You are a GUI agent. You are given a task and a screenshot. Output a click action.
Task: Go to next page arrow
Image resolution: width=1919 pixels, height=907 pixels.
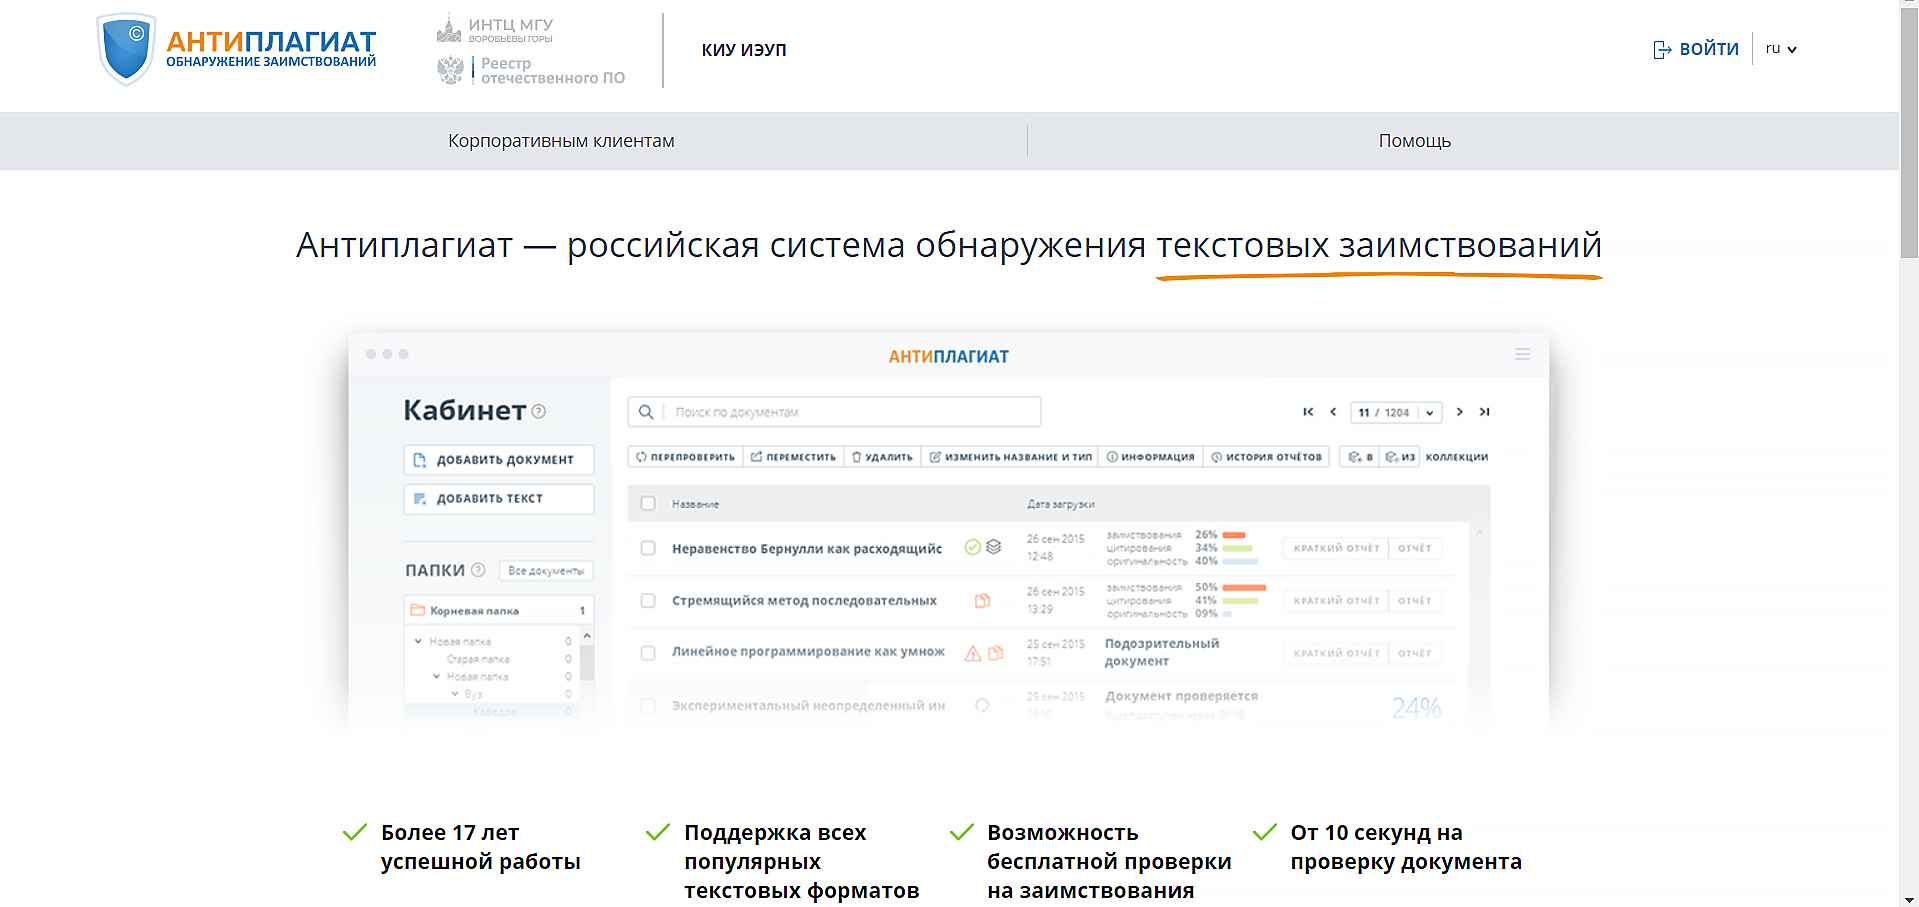click(x=1459, y=412)
